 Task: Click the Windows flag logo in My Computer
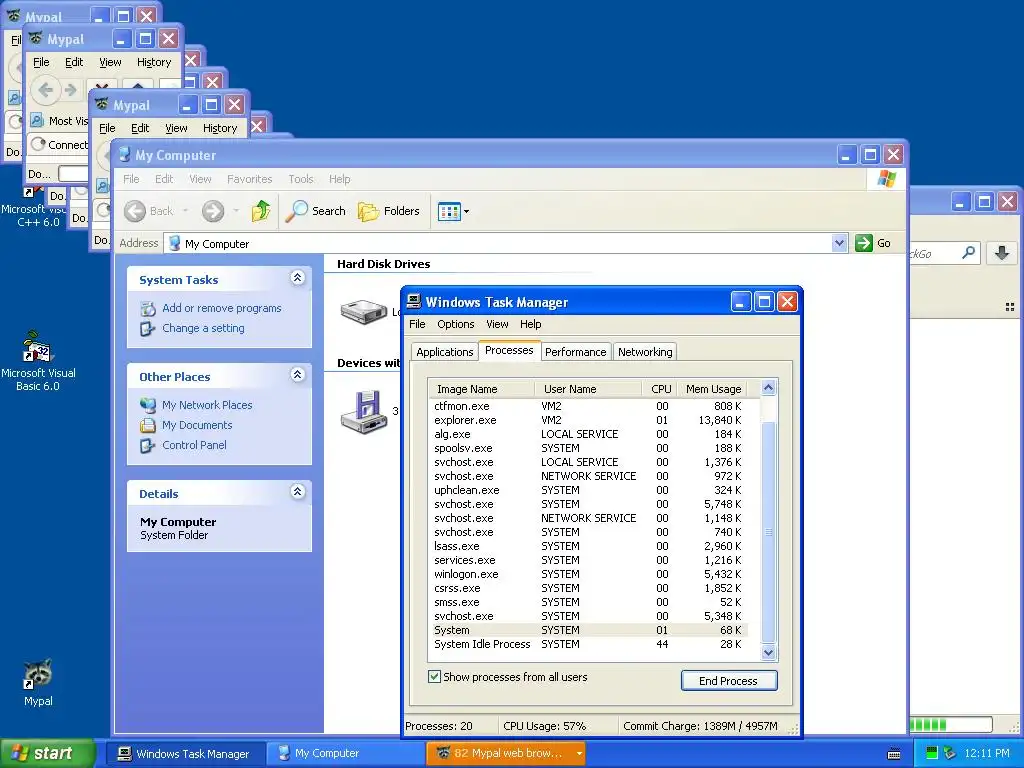pyautogui.click(x=887, y=178)
